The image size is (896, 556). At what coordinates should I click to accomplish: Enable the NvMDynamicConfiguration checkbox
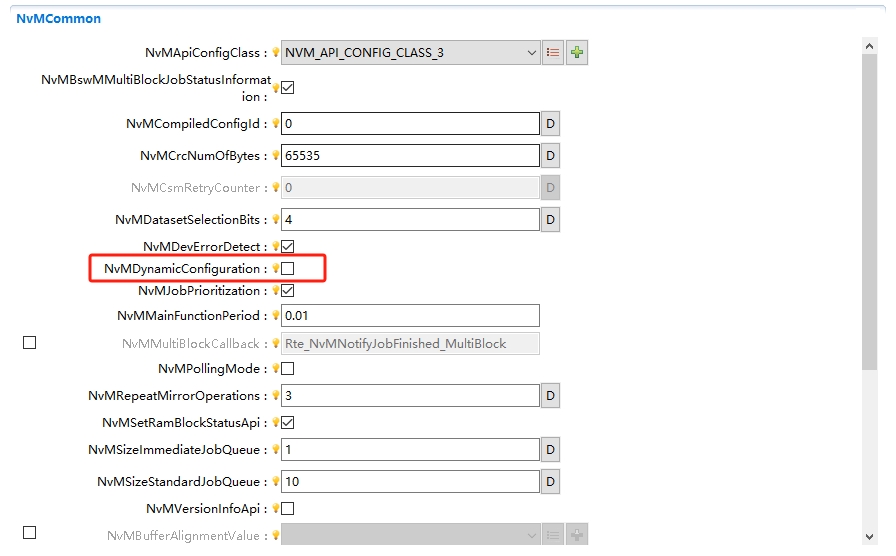click(288, 269)
